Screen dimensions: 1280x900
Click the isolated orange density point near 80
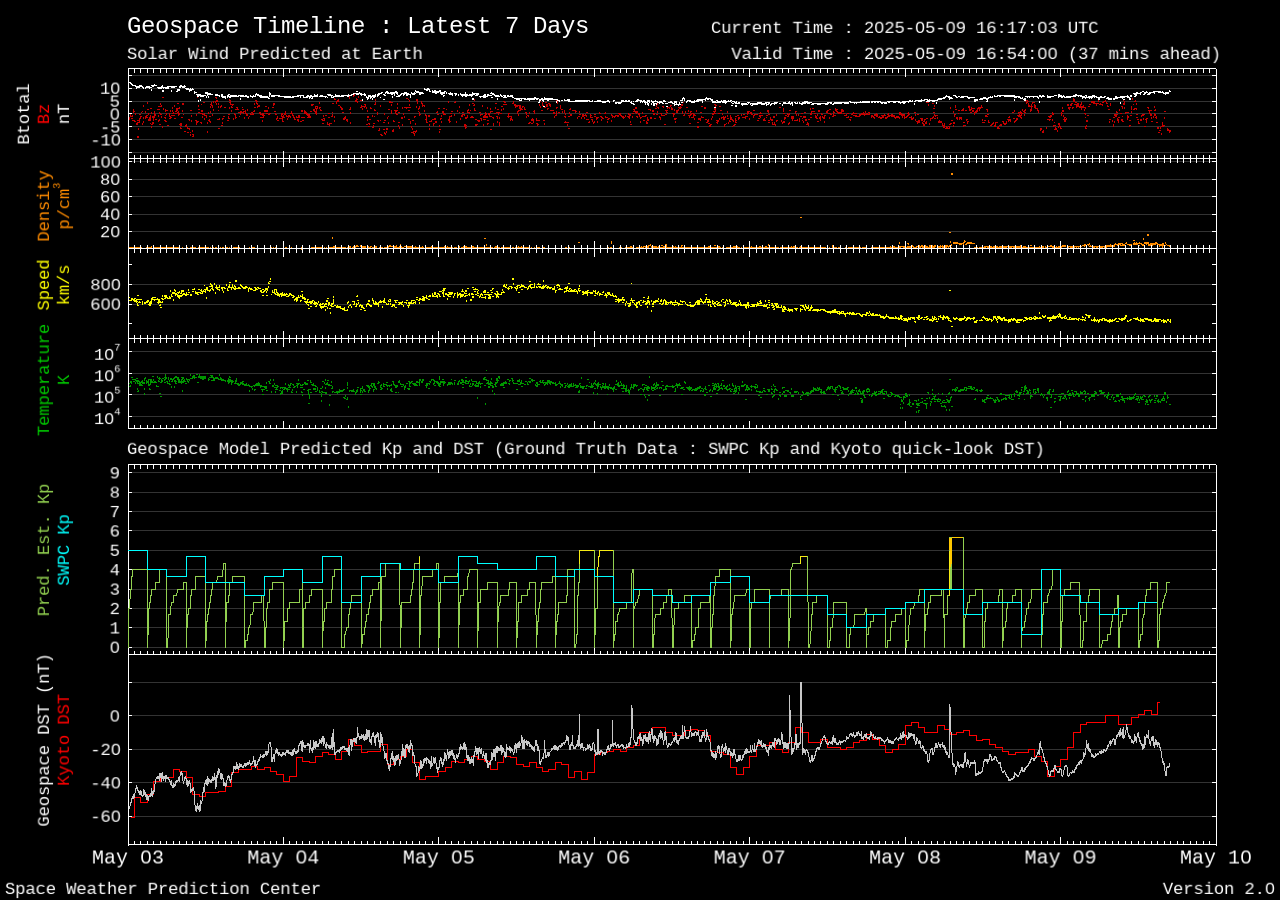(x=952, y=174)
